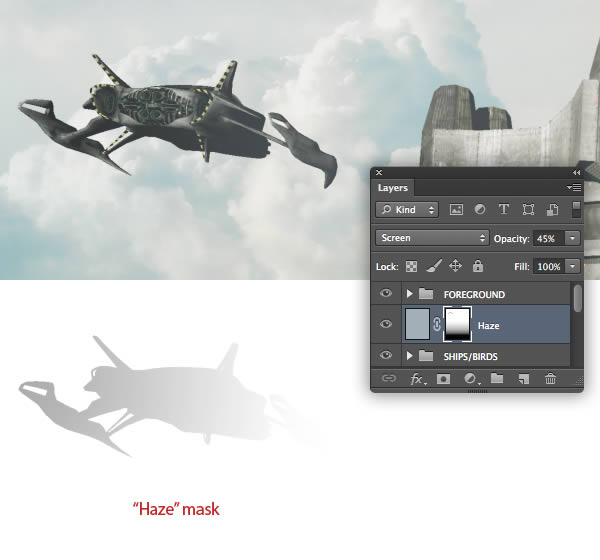Filter layers by adjustment layers icon
The width and height of the screenshot is (600, 560).
tap(480, 209)
